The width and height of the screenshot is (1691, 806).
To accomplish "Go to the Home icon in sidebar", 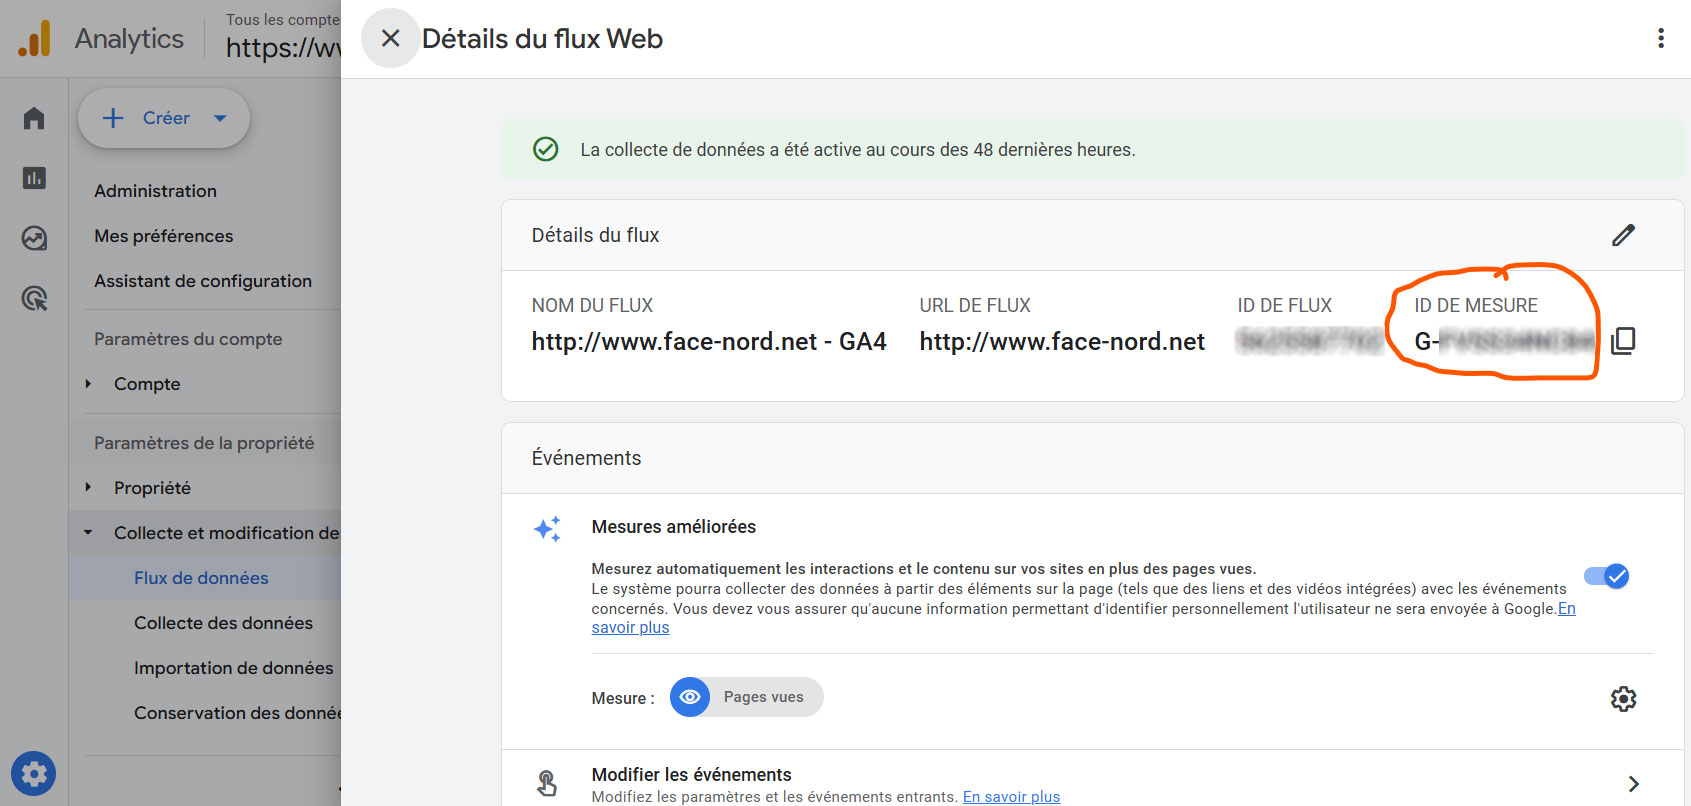I will 34,118.
